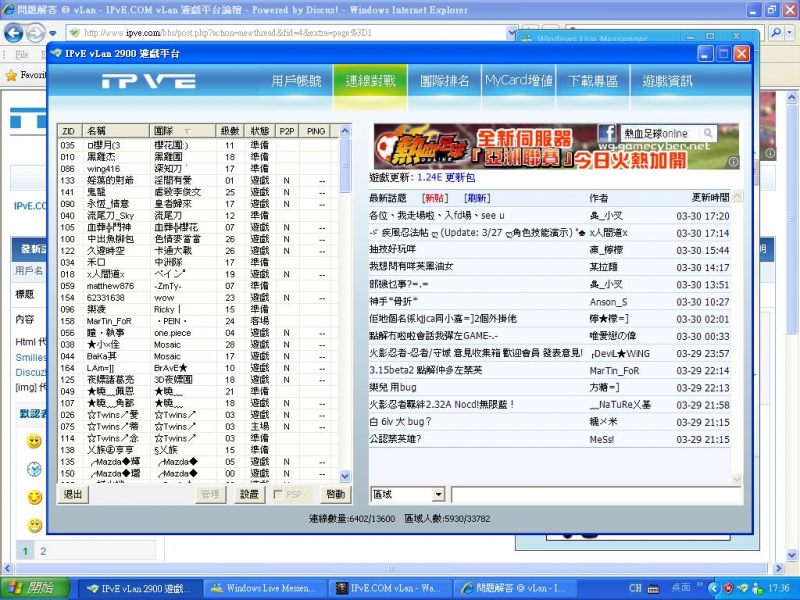800x600 pixels.
Task: Click the 開始 Start button on the taskbar
Action: click(25, 588)
